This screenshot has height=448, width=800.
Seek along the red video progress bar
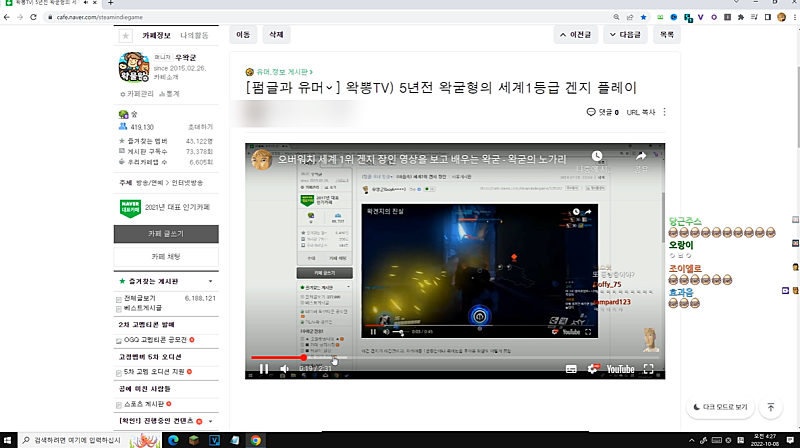click(455, 358)
